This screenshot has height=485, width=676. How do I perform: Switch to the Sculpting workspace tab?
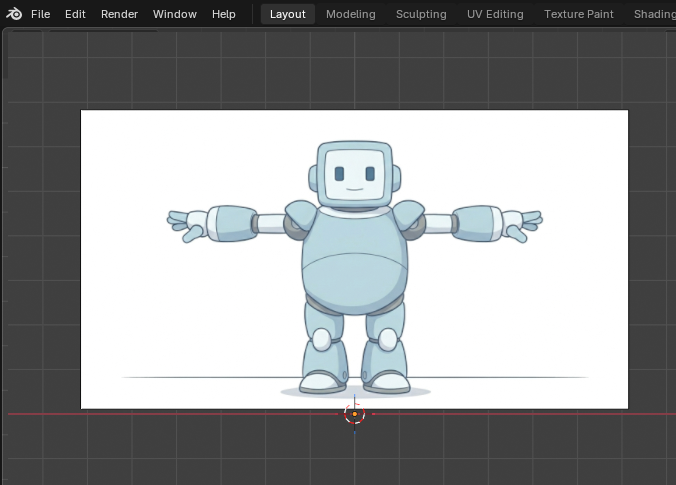(421, 14)
